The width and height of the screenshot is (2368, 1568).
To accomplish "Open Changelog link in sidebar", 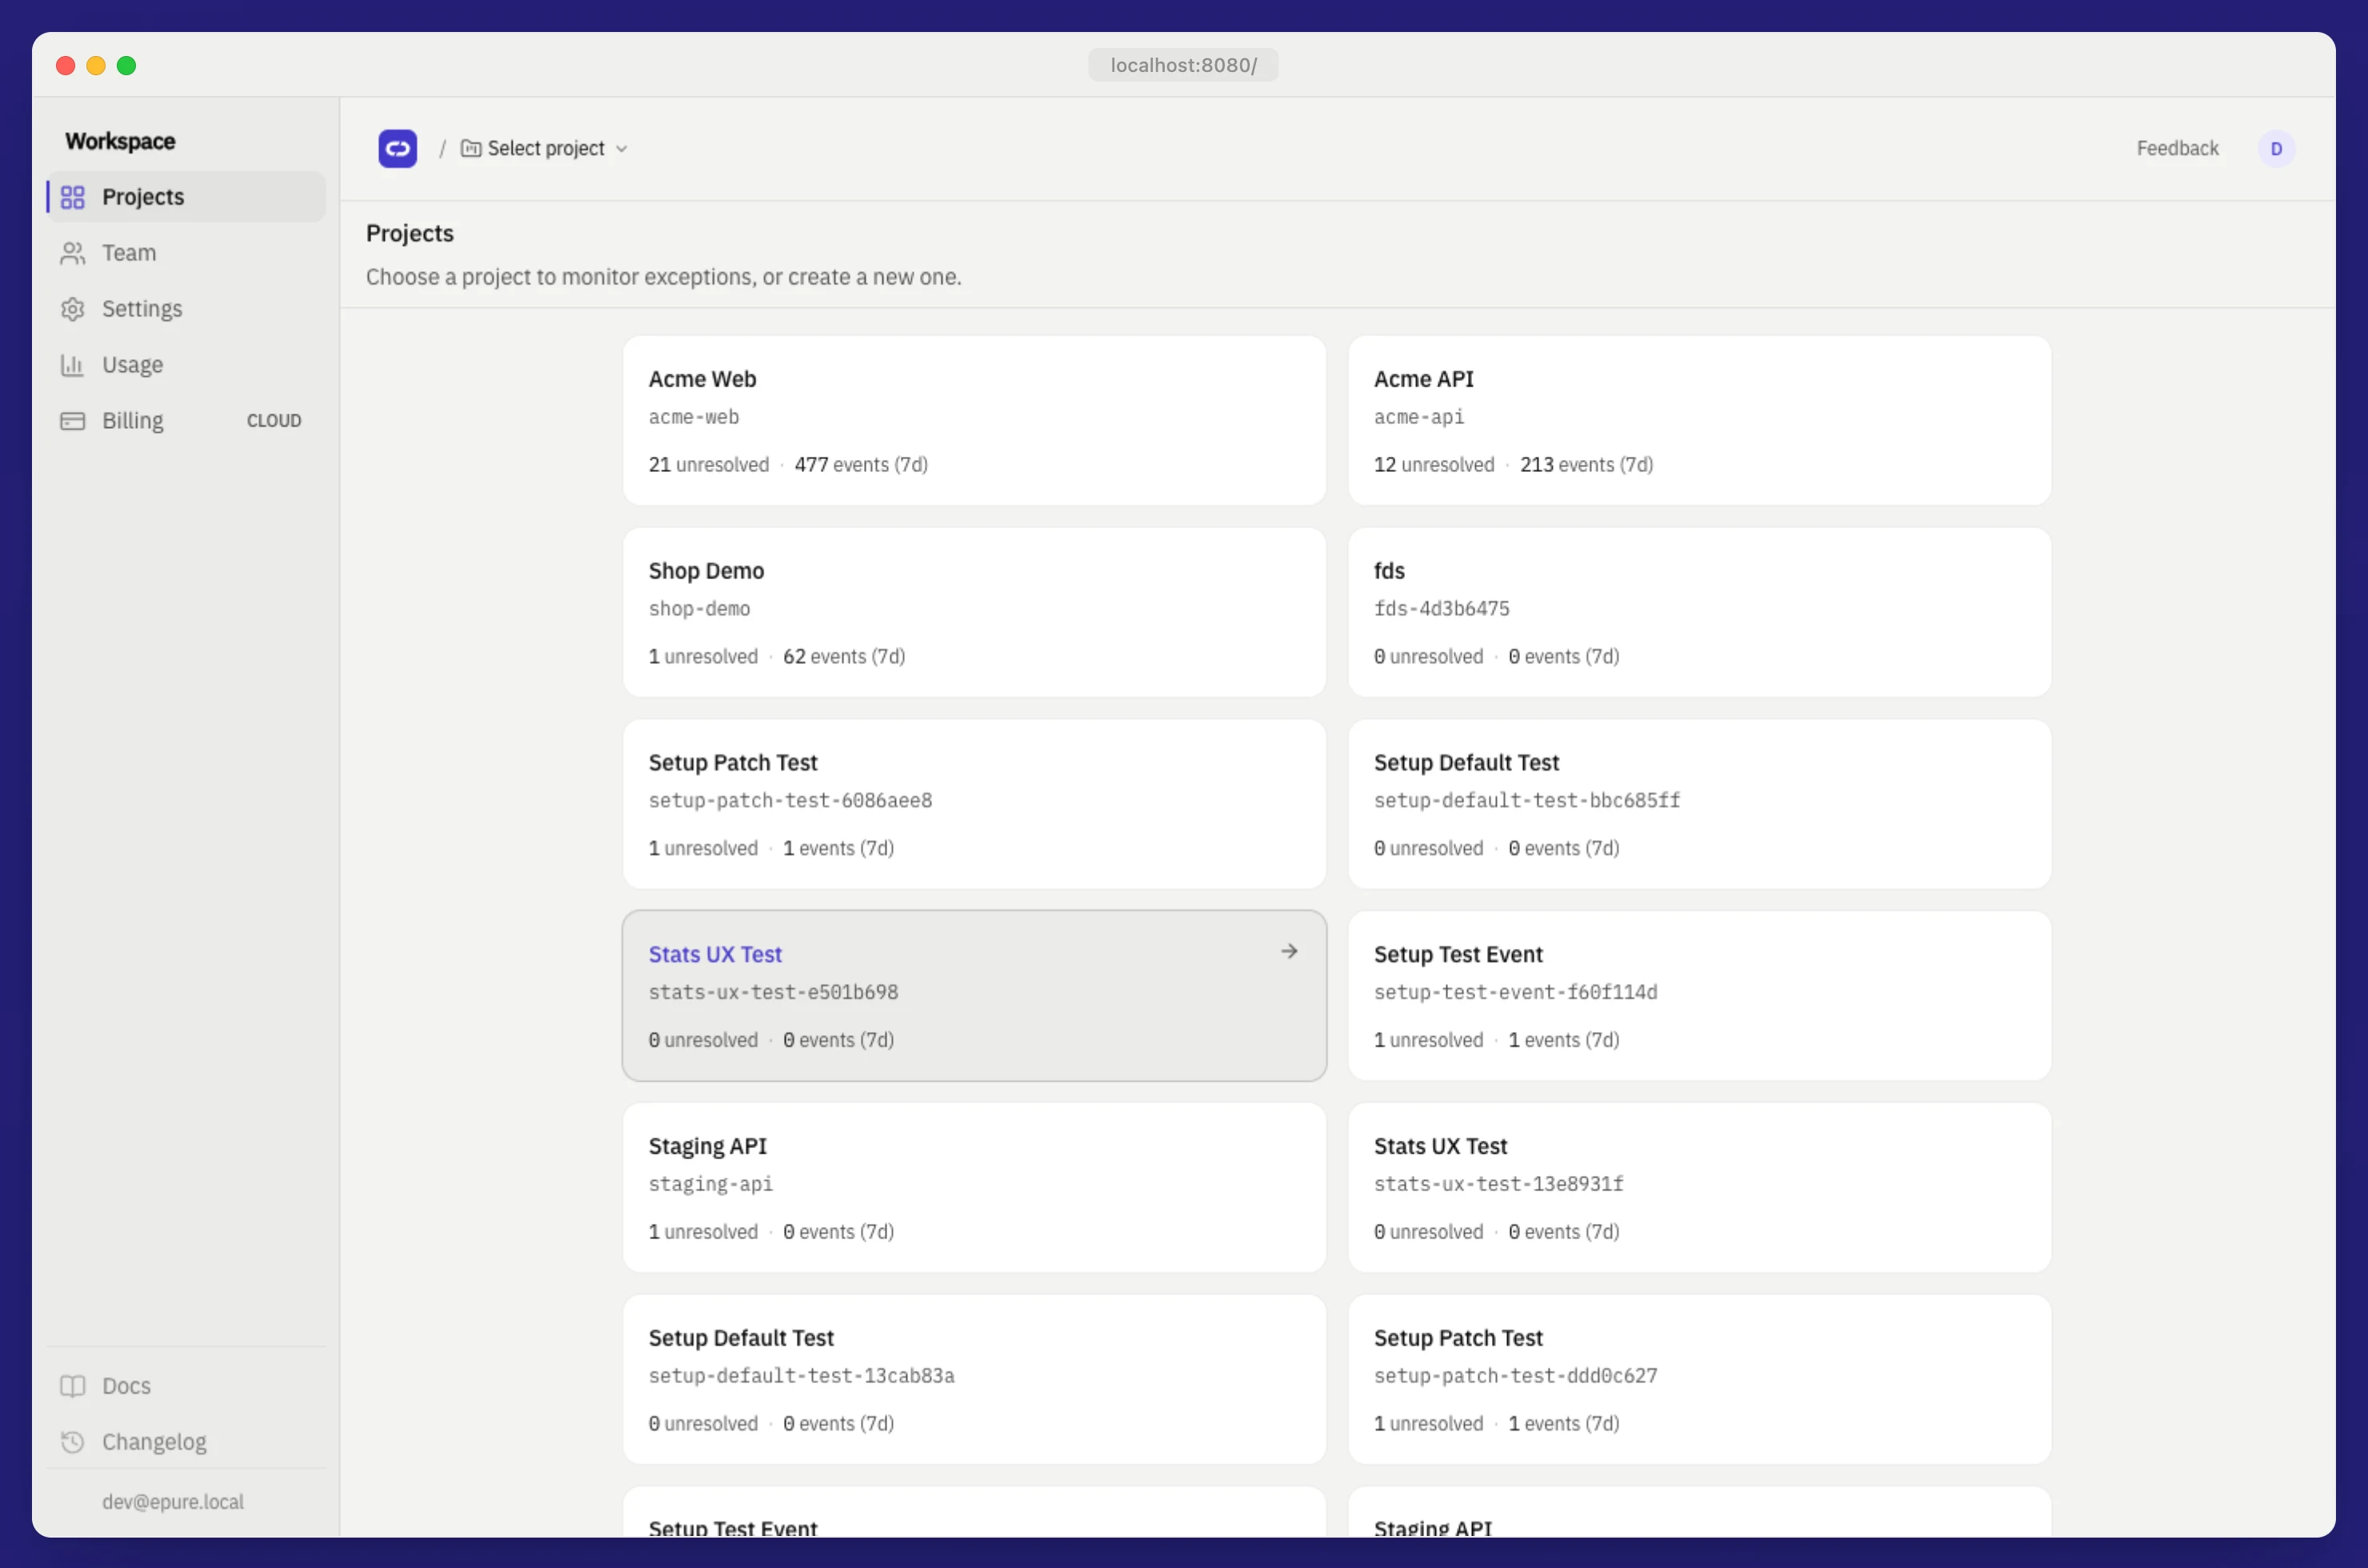I will click(186, 1442).
